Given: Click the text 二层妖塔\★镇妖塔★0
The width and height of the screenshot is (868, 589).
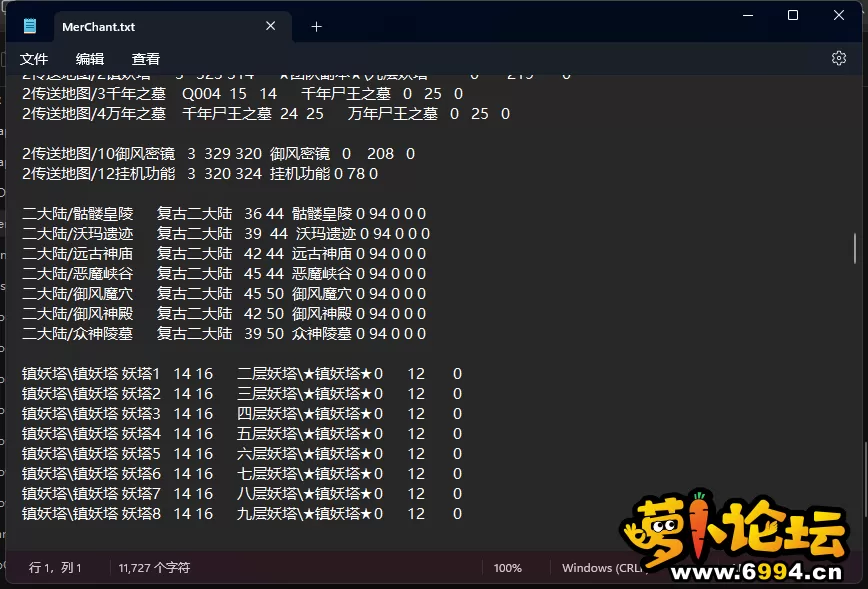Looking at the screenshot, I should tap(310, 373).
